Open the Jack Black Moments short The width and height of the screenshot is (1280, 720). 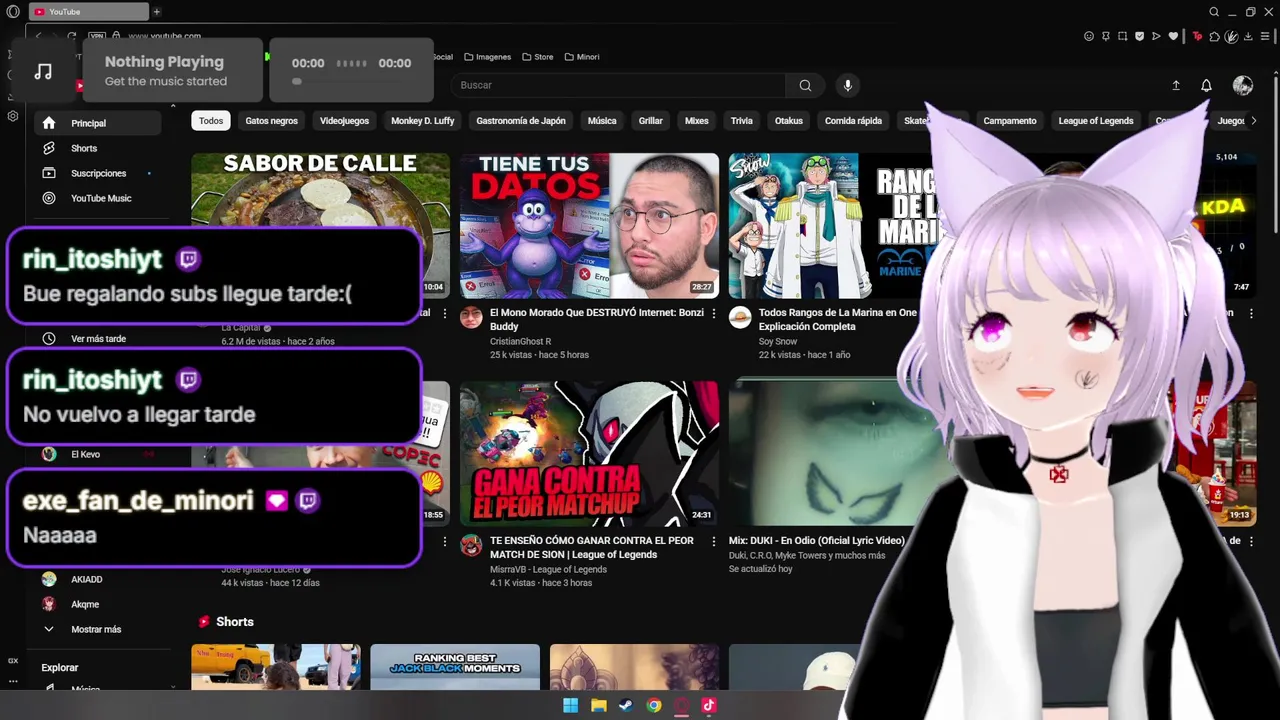(x=455, y=667)
